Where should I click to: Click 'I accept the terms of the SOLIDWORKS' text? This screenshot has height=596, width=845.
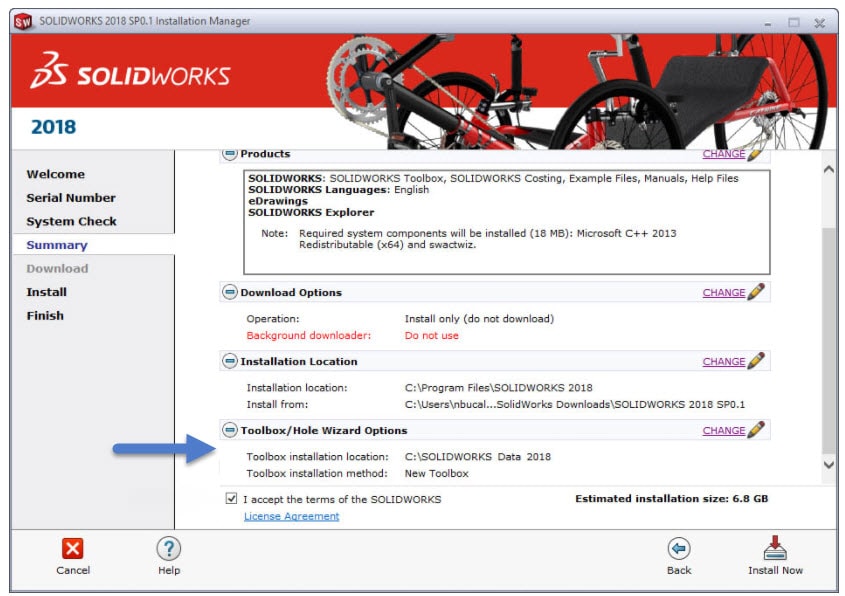(342, 499)
